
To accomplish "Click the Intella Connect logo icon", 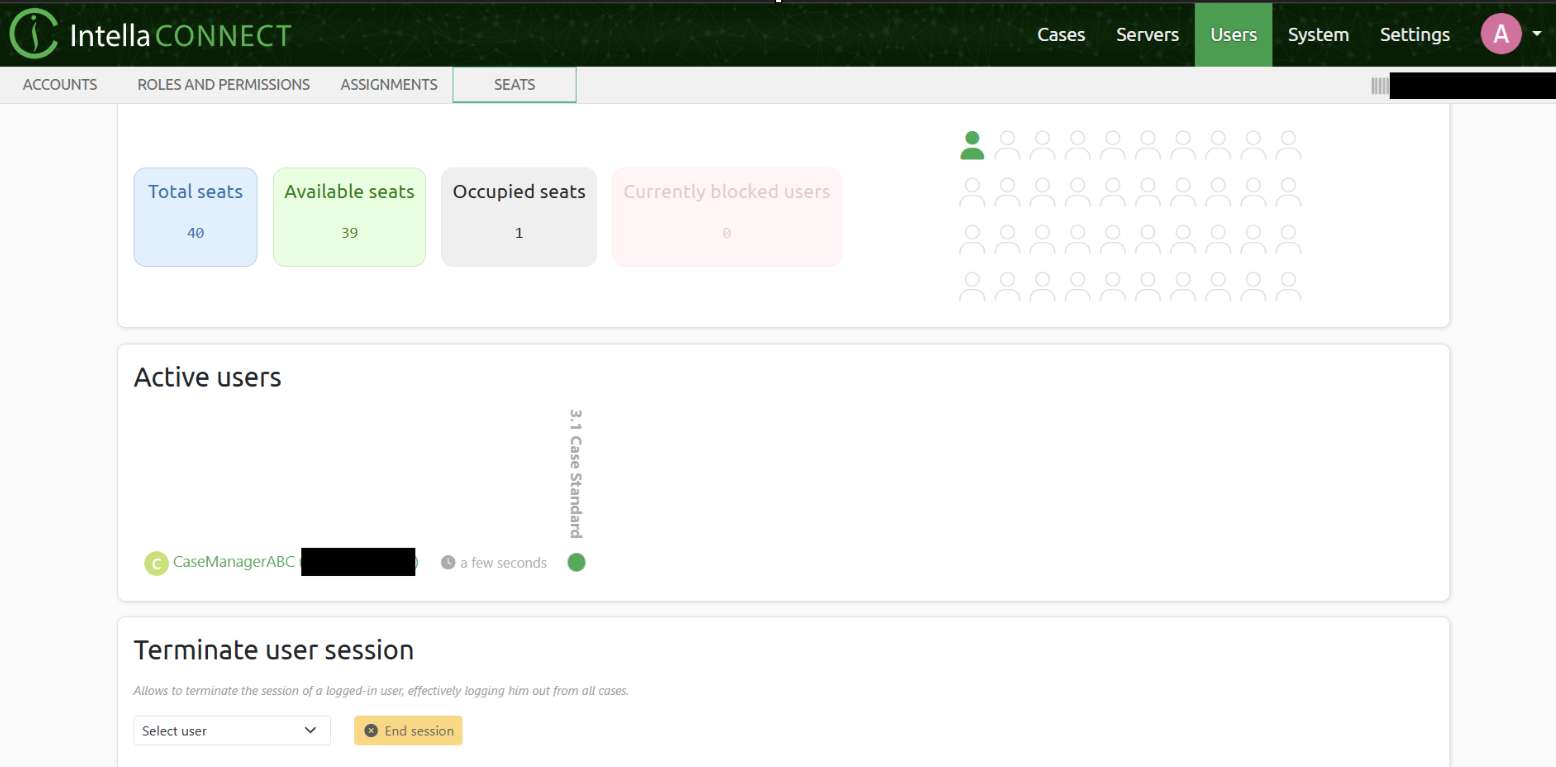I will [33, 34].
